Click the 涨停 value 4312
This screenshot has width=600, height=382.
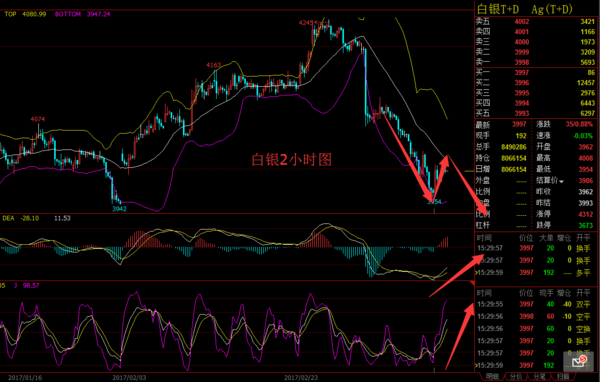click(x=585, y=214)
